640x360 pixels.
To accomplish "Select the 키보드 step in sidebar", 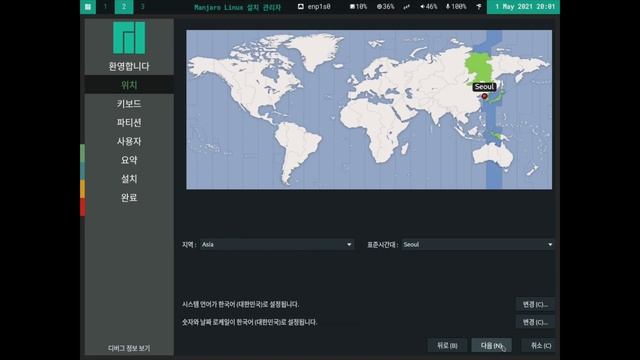I will click(x=129, y=104).
